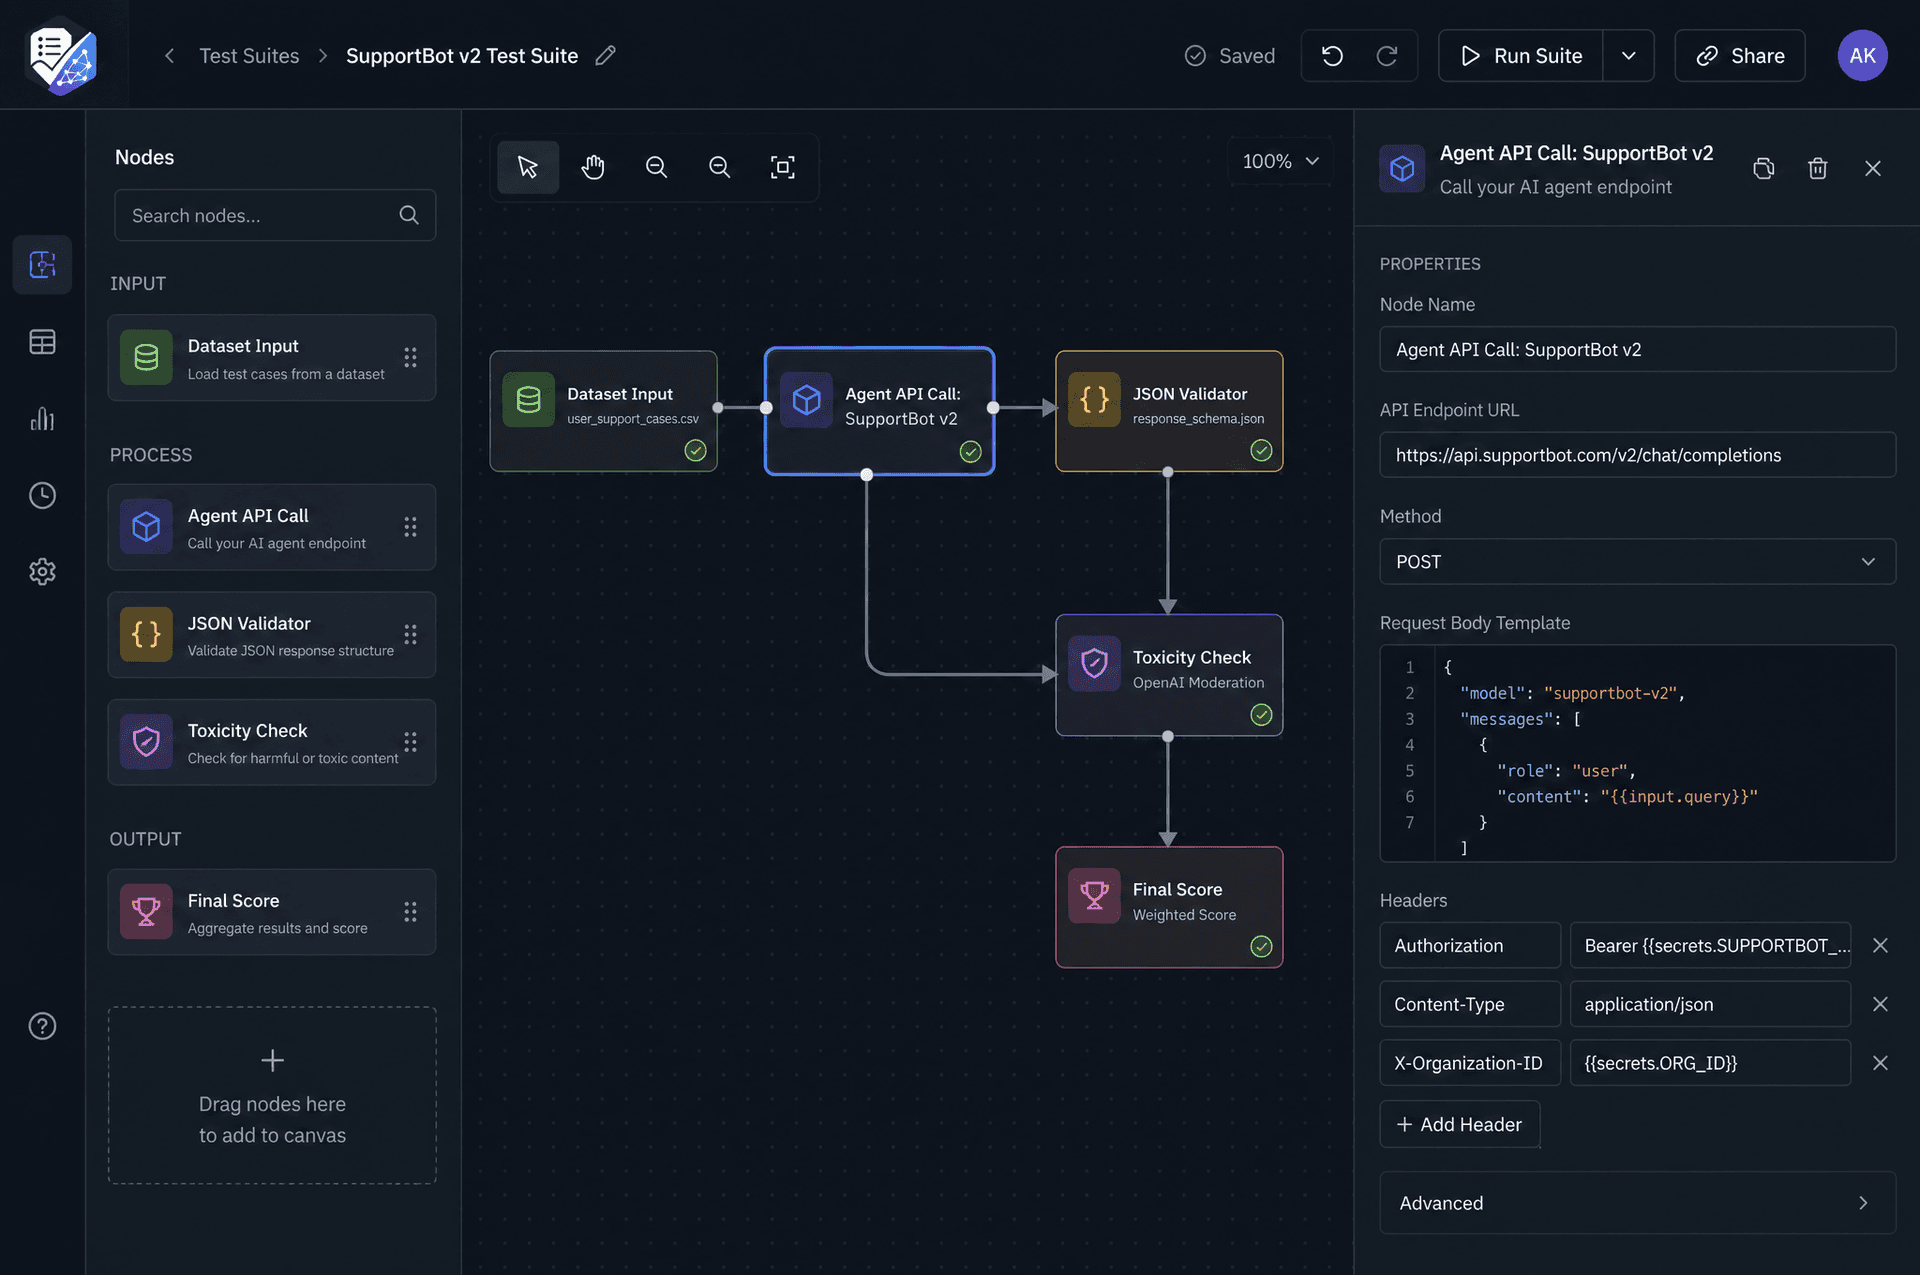
Task: Open the 100% zoom level dropdown
Action: pyautogui.click(x=1281, y=161)
